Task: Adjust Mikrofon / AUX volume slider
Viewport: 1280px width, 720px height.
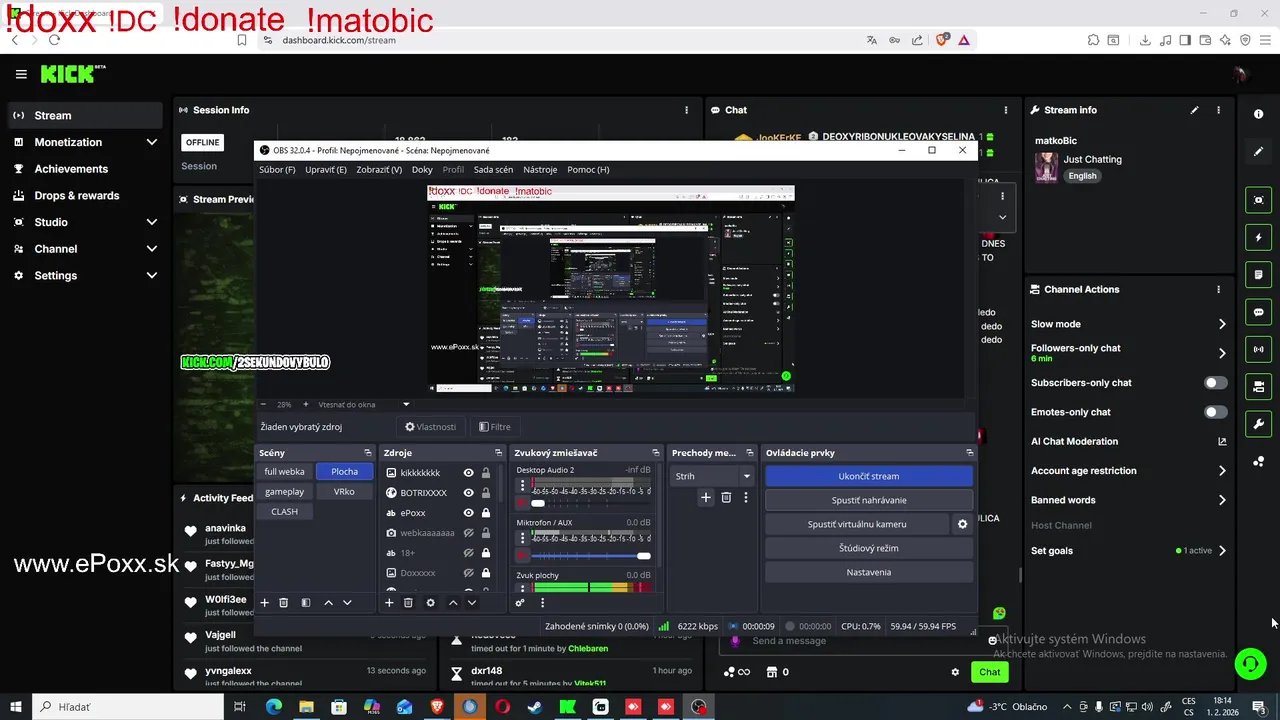Action: [590, 556]
